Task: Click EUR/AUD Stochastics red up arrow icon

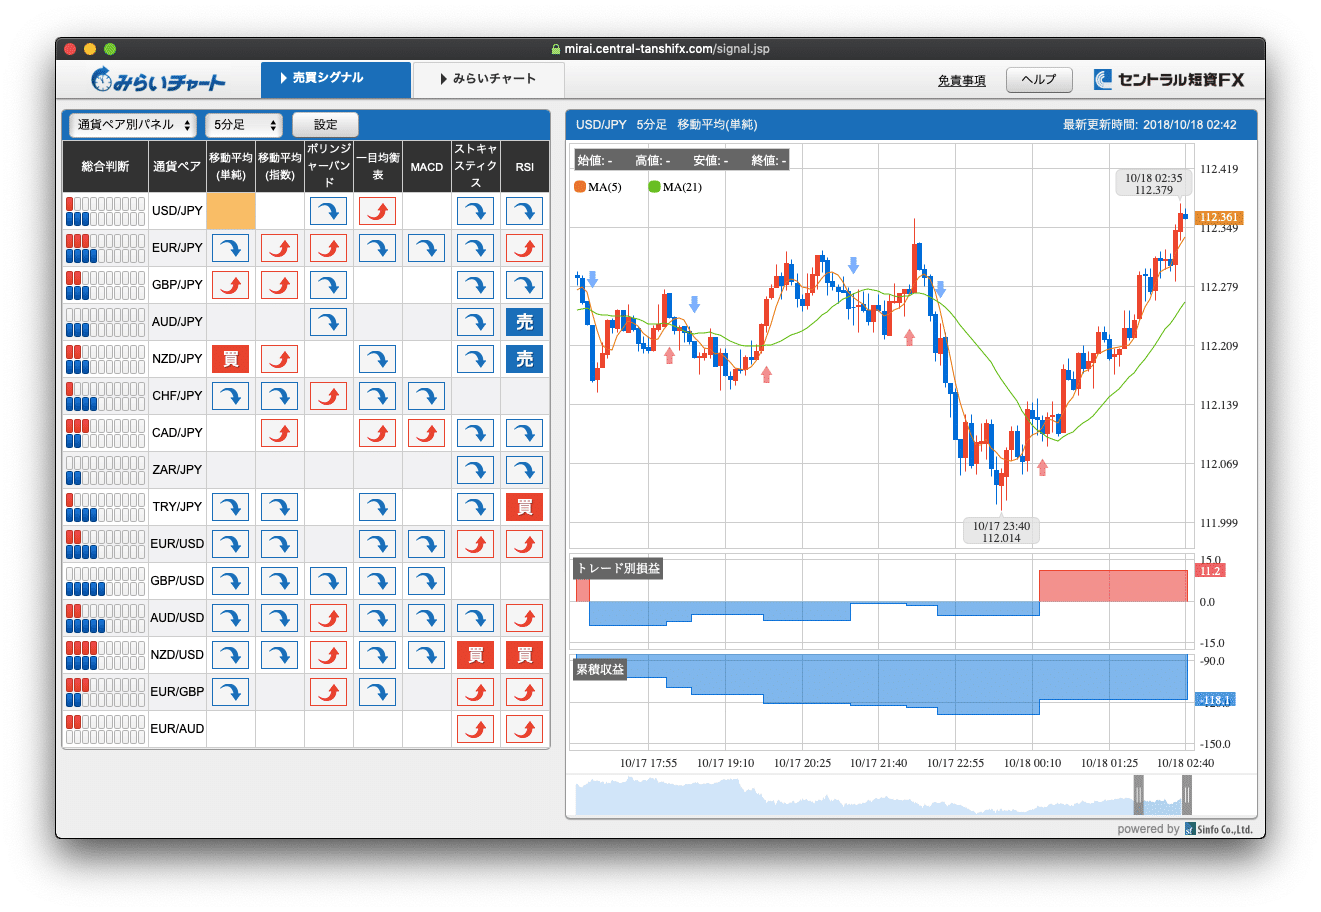Action: coord(475,729)
